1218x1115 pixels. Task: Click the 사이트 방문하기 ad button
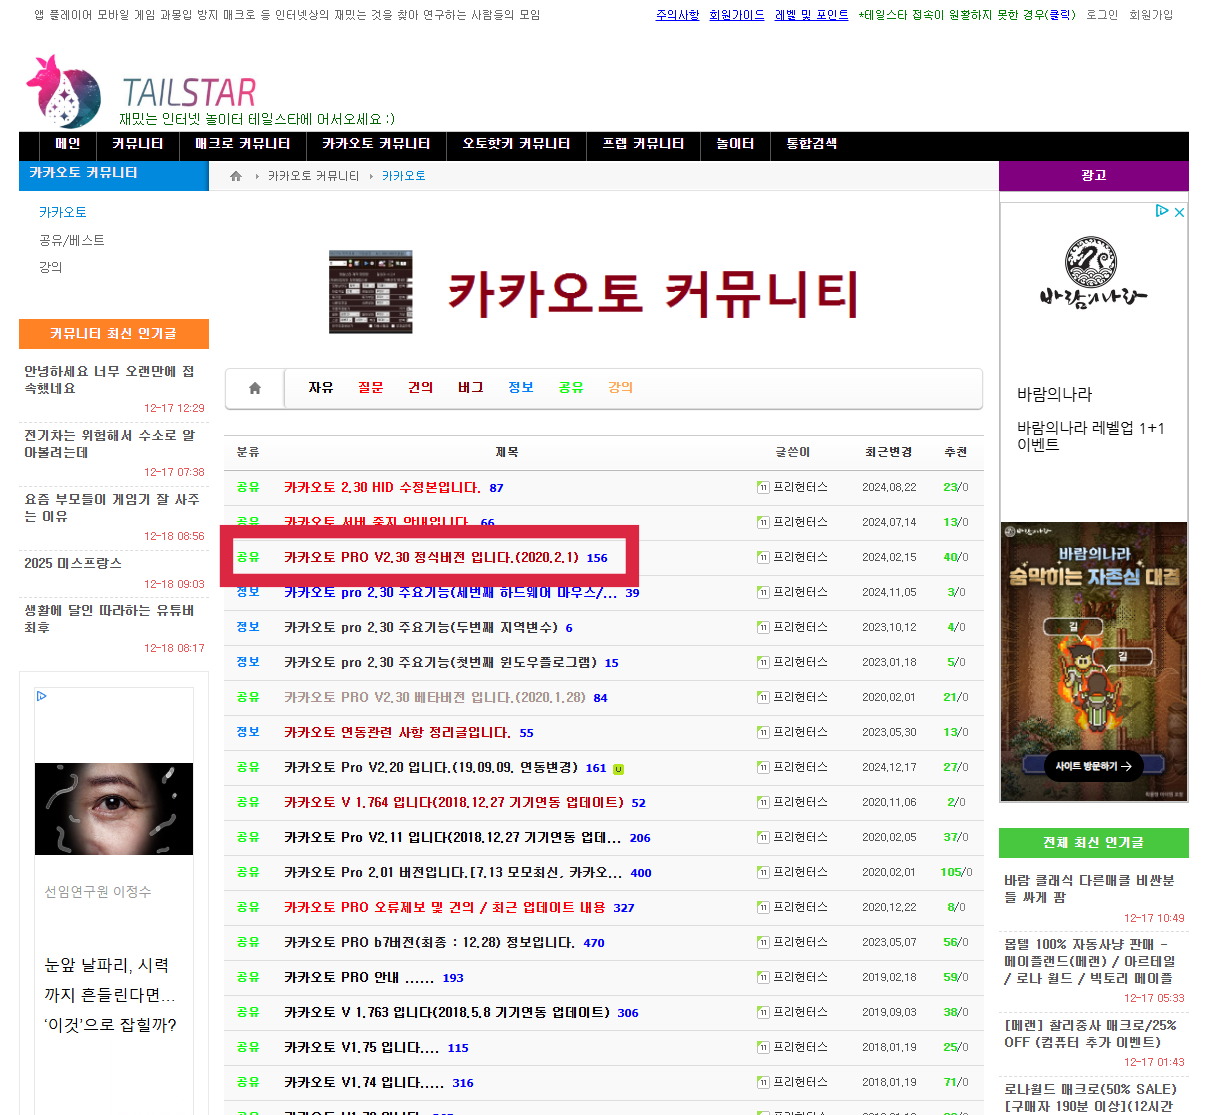pyautogui.click(x=1093, y=766)
